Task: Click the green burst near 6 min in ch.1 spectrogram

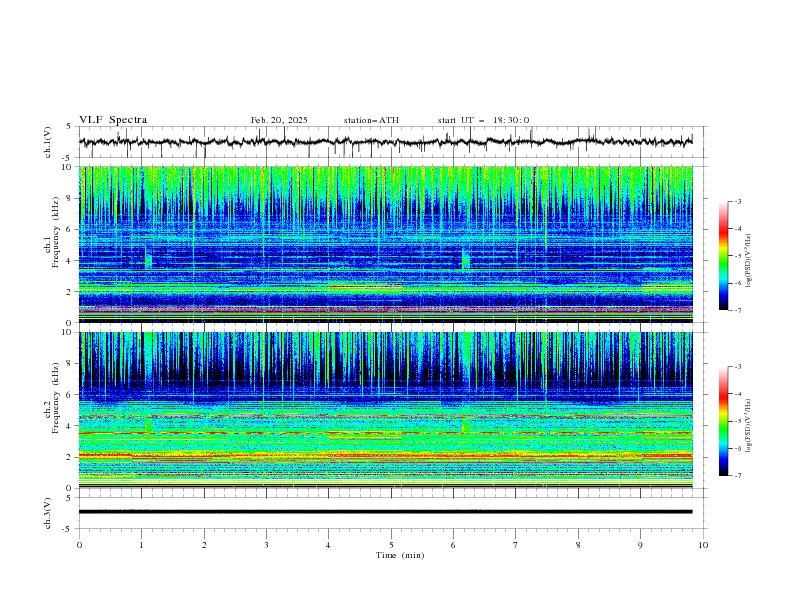Action: 466,259
